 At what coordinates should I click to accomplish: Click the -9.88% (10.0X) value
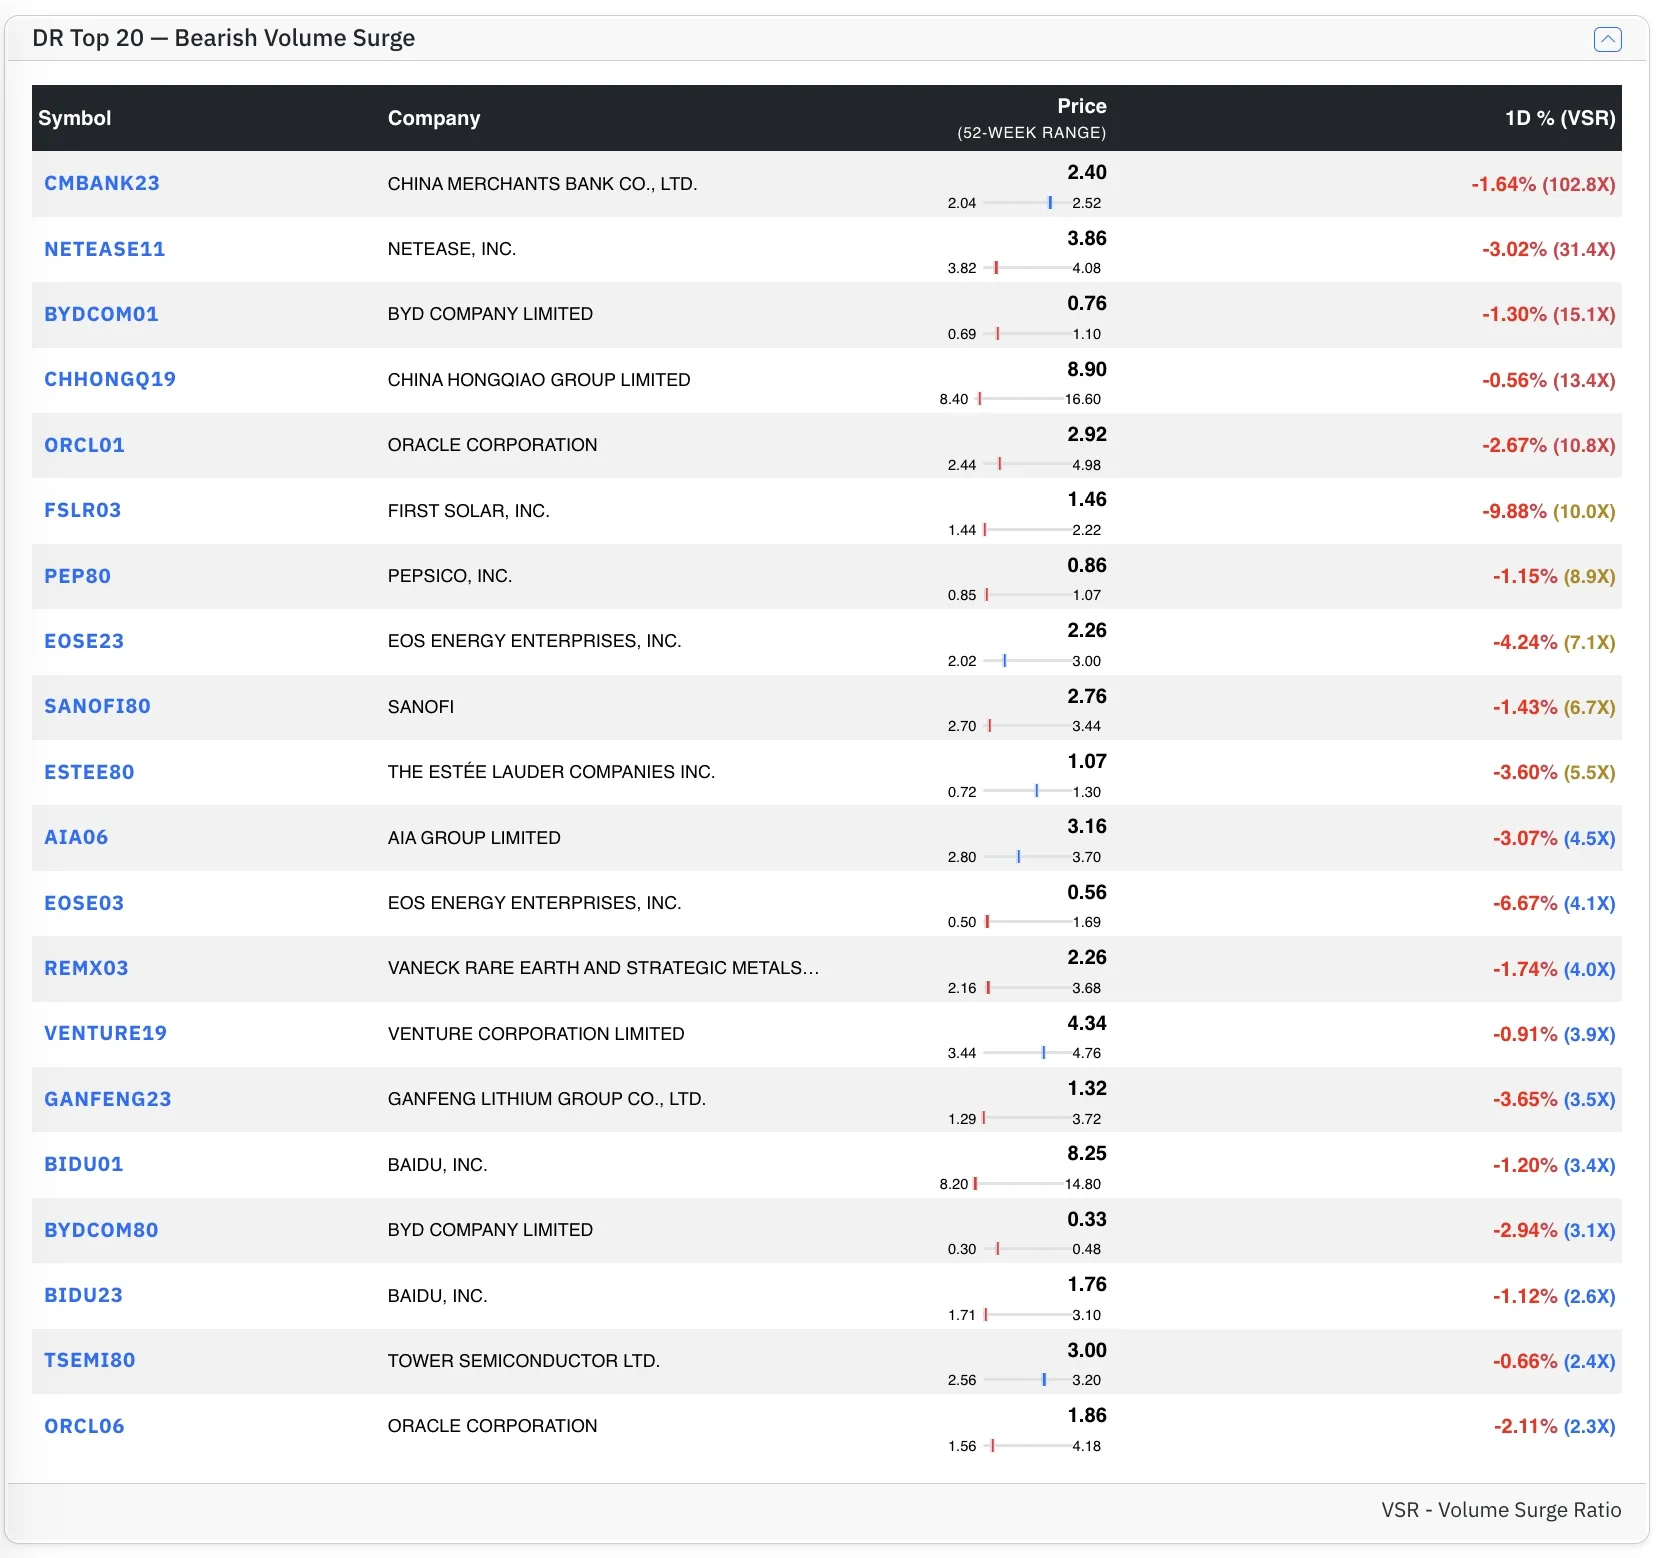(1548, 511)
